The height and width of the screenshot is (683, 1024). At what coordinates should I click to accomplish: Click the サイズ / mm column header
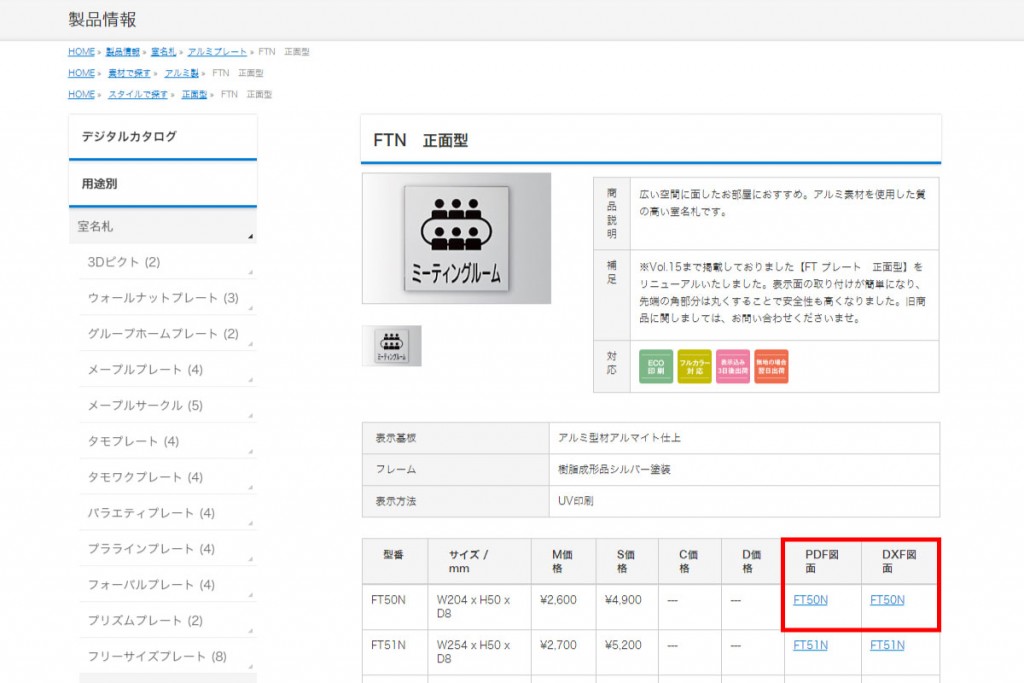pos(479,562)
